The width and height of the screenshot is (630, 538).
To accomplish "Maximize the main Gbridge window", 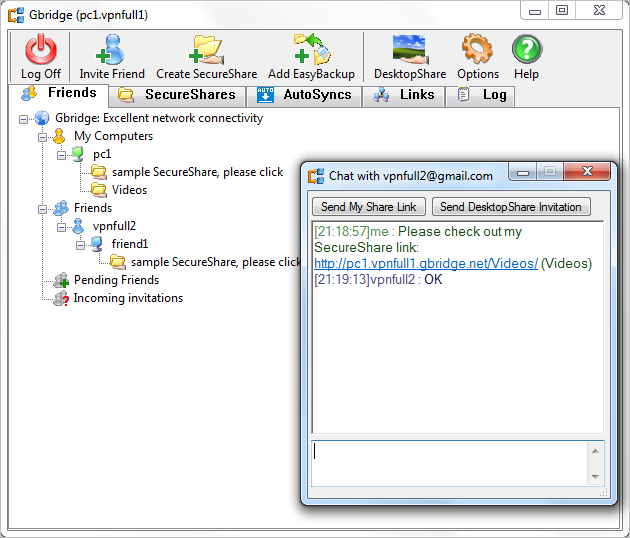I will point(562,11).
